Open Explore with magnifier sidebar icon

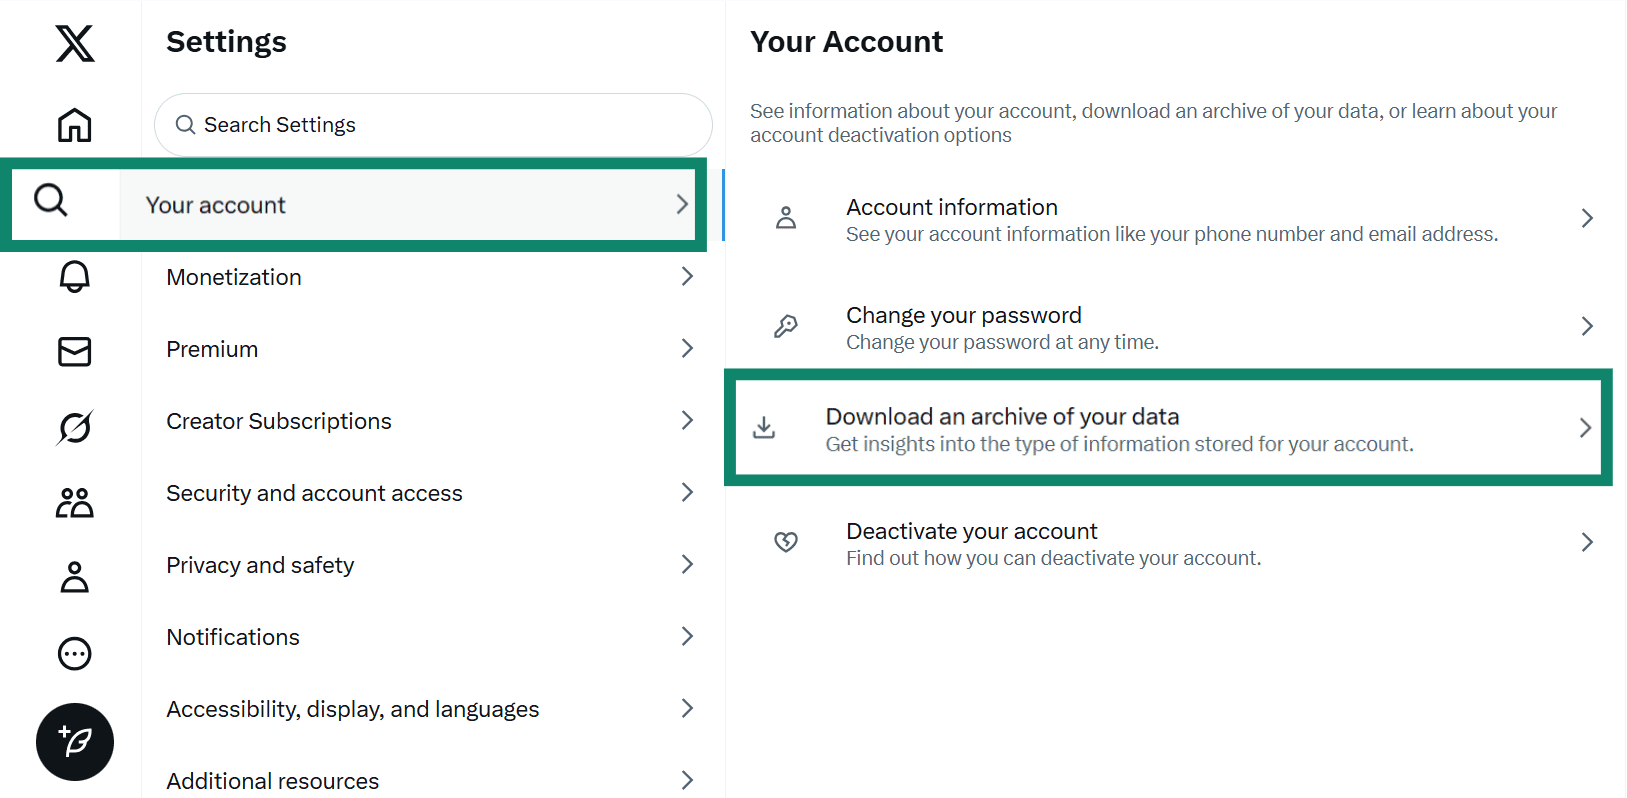click(51, 200)
